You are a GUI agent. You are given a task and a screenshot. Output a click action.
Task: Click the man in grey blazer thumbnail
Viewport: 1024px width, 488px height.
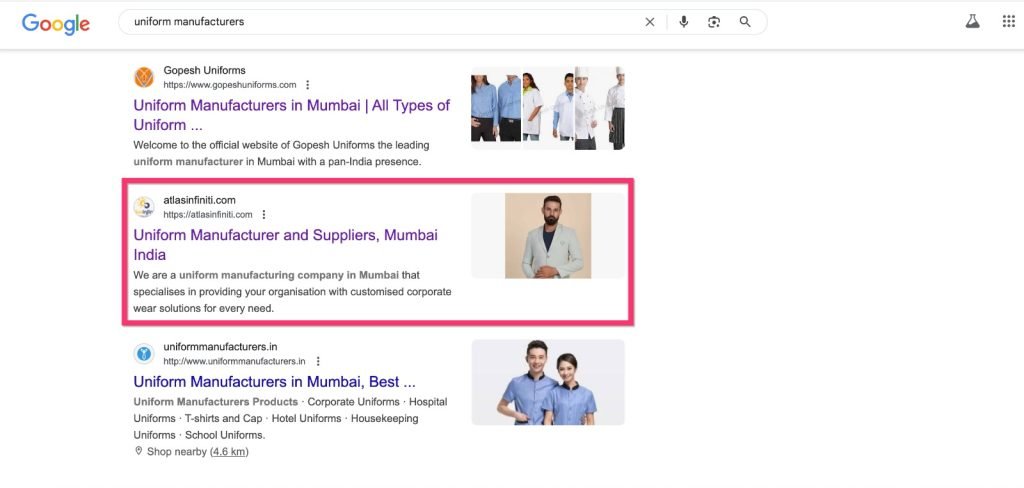click(x=548, y=236)
